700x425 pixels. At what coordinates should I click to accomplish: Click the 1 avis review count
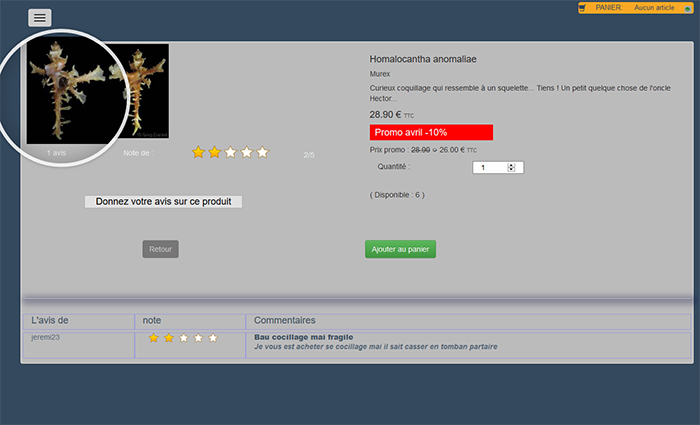[56, 153]
